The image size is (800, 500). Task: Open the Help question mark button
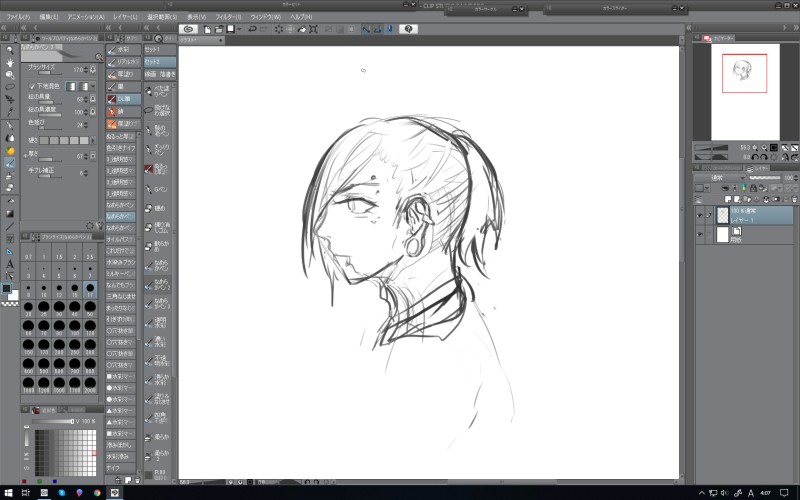(408, 29)
